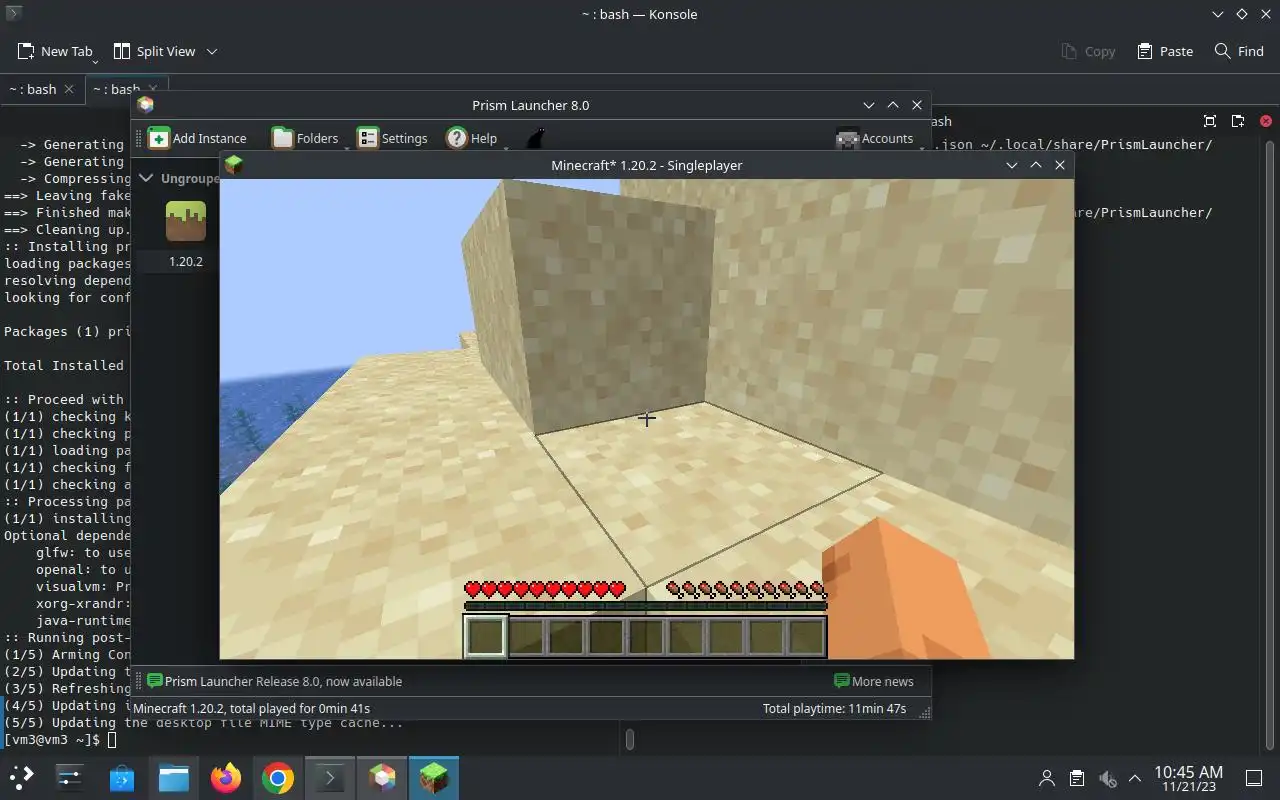Open the clipboard tray icon
The image size is (1280, 800).
tap(1076, 778)
